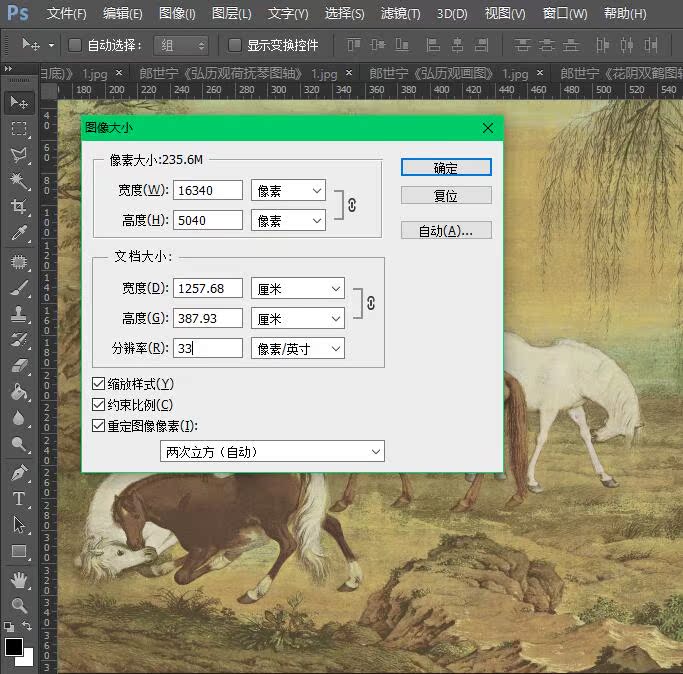Click the resolution field showing 33

coord(208,348)
